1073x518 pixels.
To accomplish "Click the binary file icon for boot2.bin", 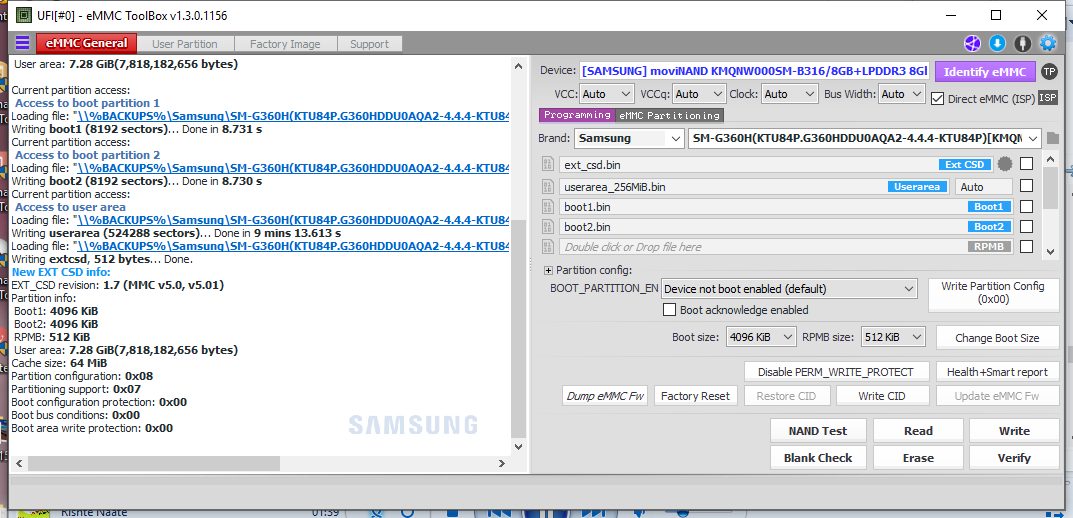I will [547, 226].
